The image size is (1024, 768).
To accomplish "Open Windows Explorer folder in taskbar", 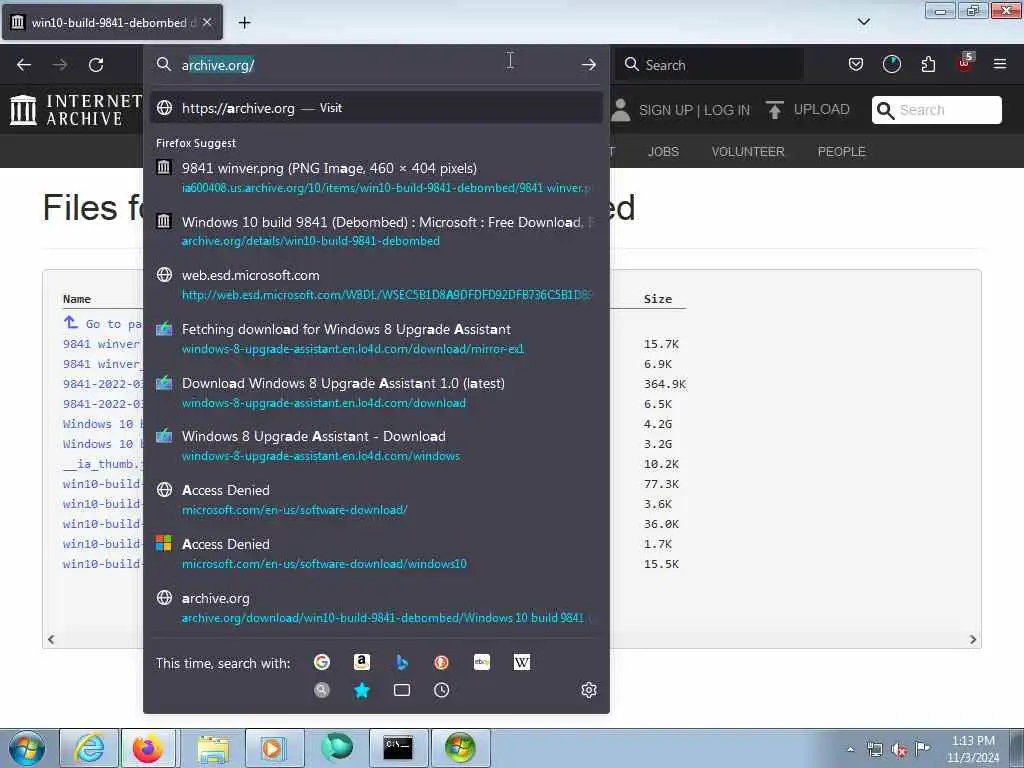I will pyautogui.click(x=213, y=748).
